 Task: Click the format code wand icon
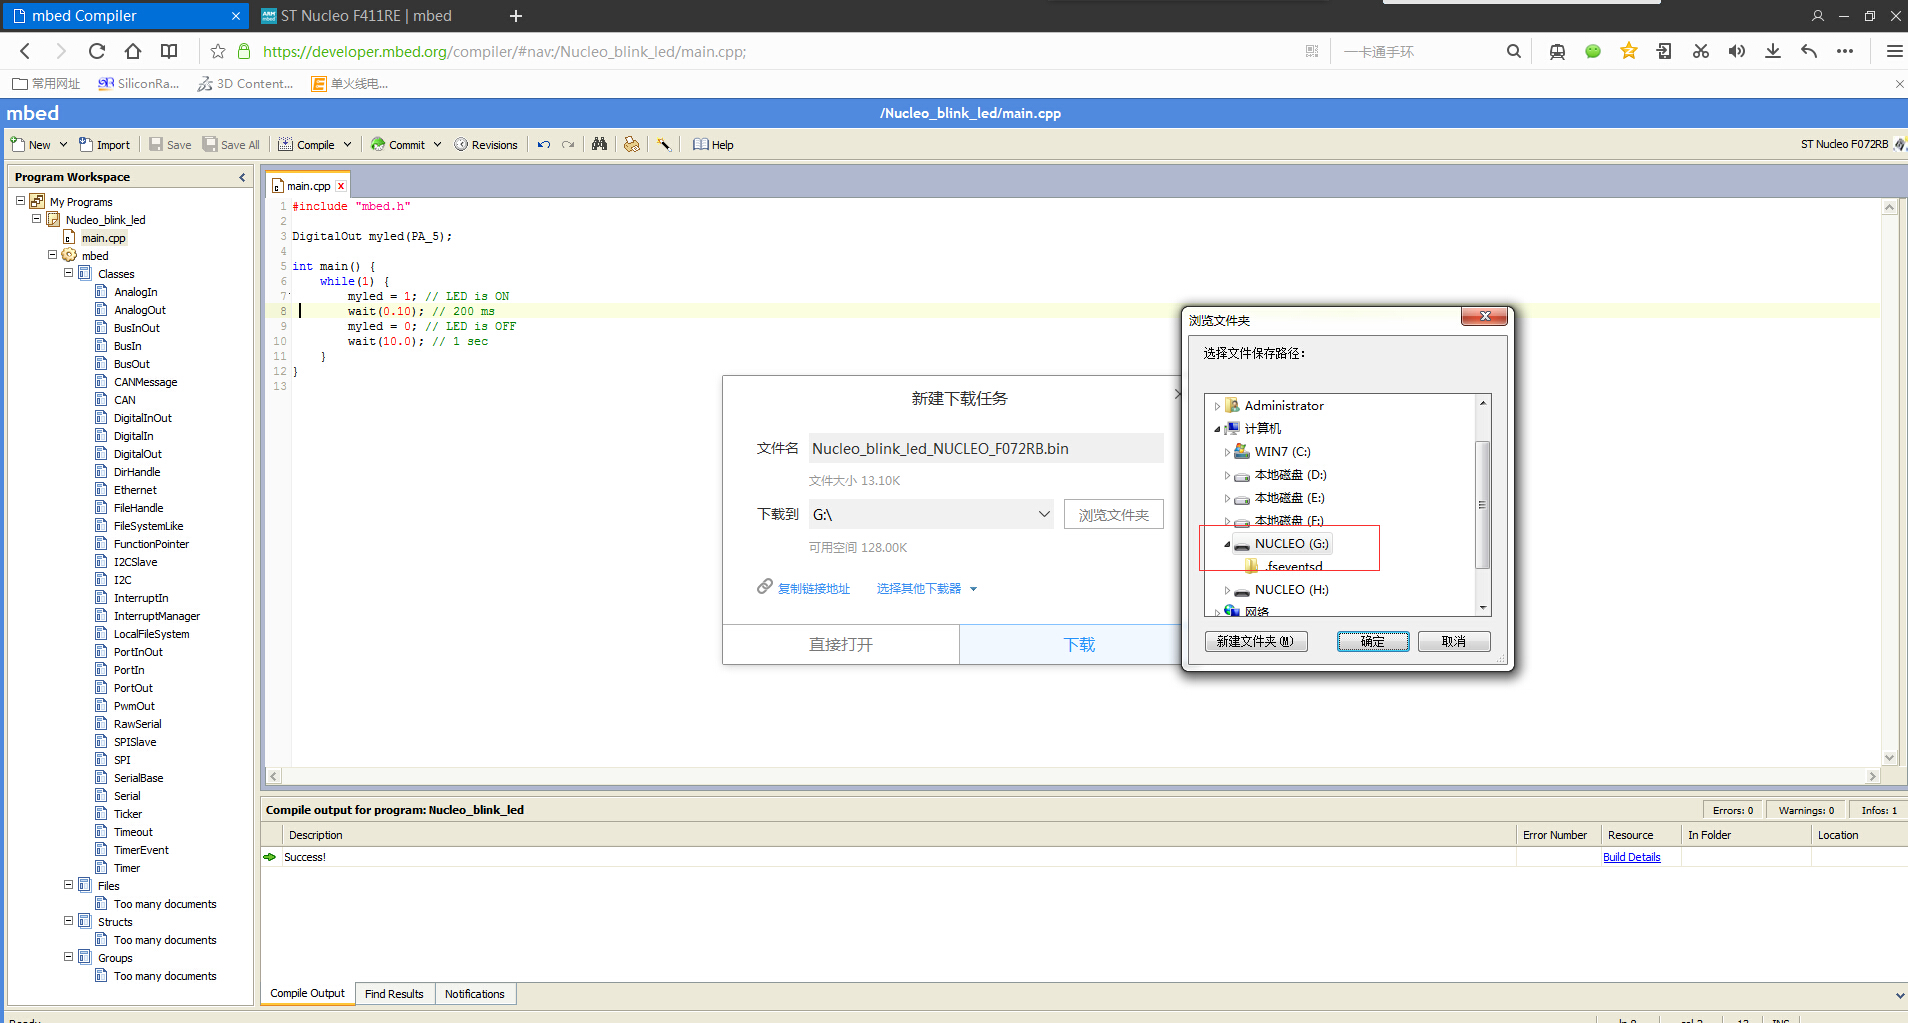pos(664,144)
